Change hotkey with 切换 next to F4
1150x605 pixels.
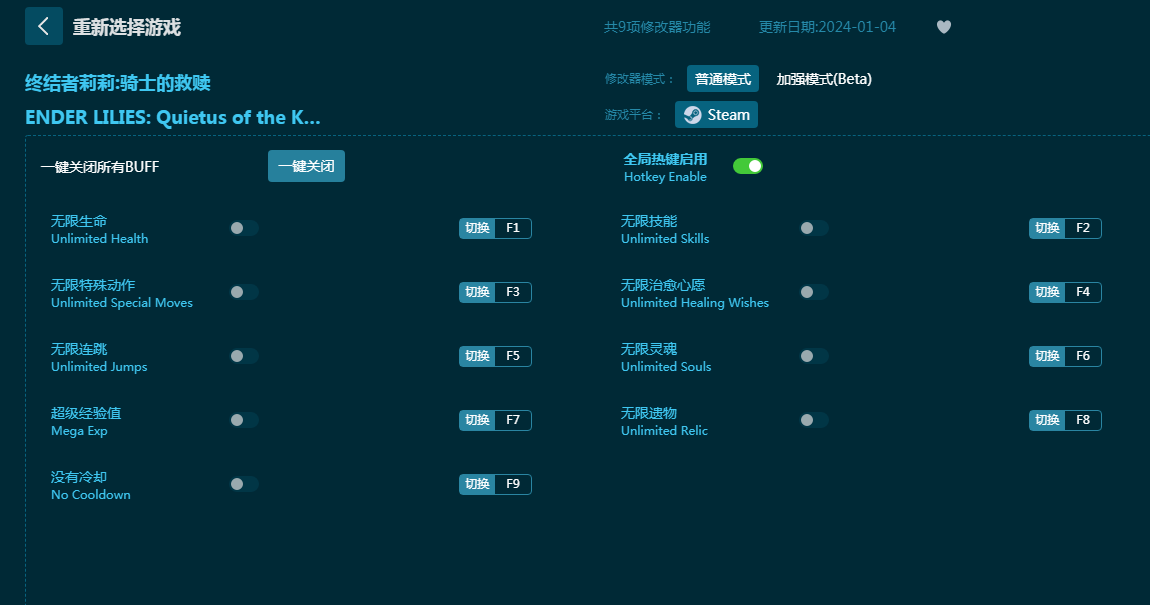[1047, 292]
